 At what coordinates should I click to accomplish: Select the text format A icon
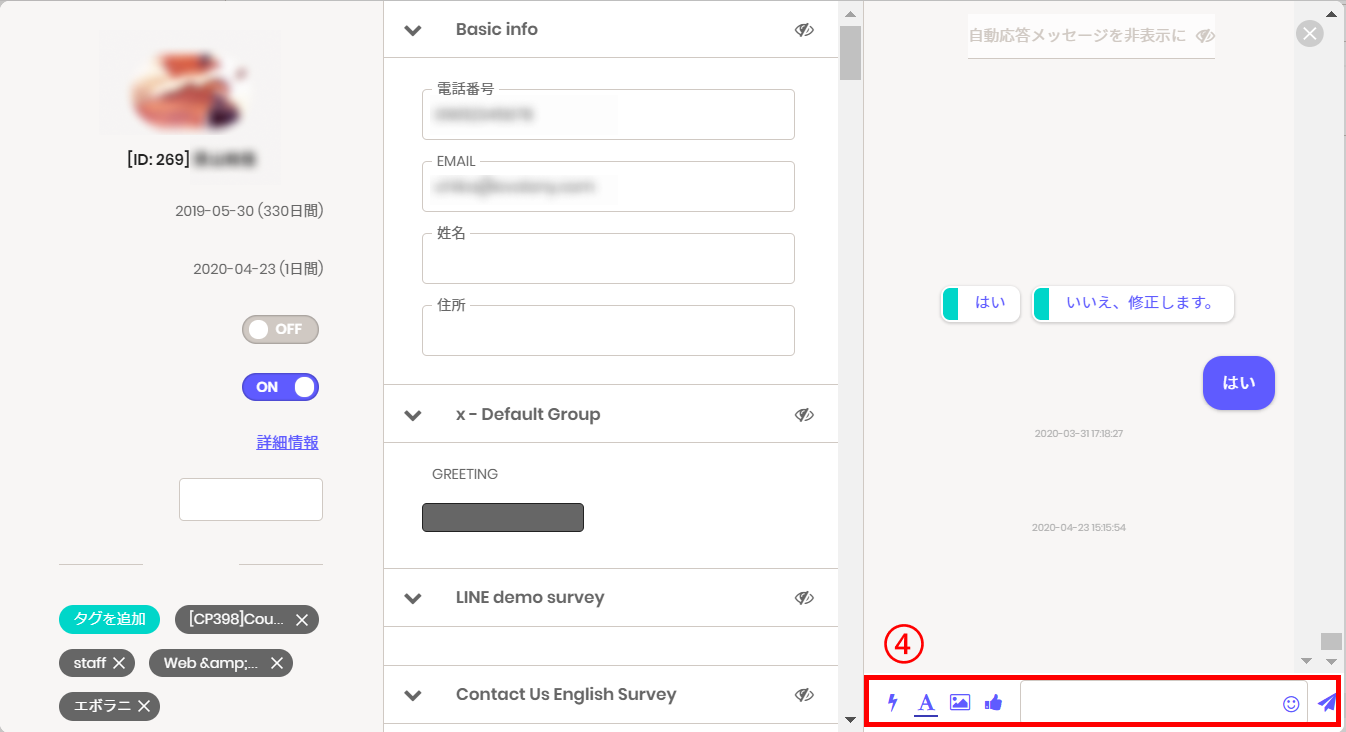click(926, 703)
